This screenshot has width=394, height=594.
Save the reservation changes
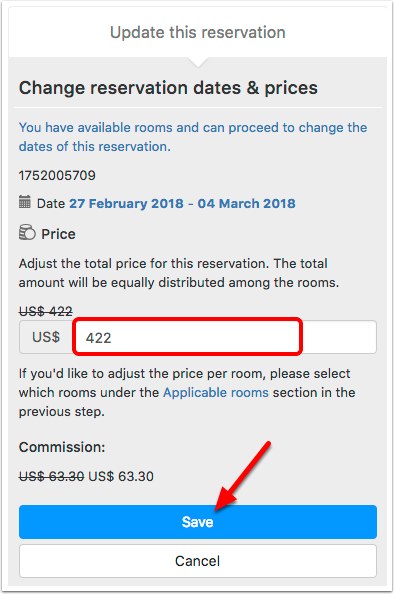point(198,522)
